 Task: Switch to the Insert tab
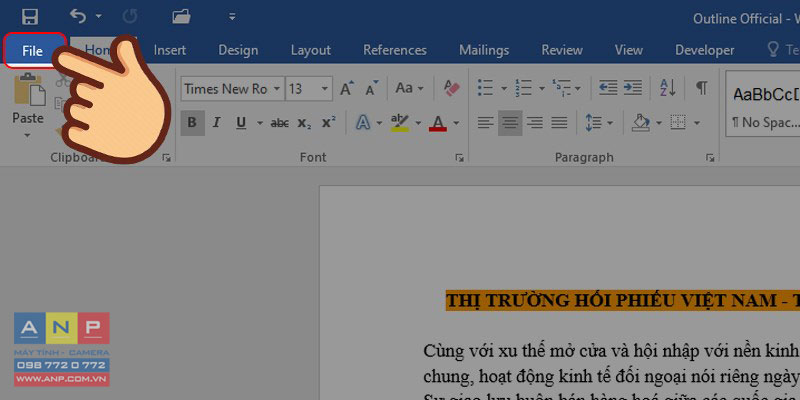click(170, 50)
